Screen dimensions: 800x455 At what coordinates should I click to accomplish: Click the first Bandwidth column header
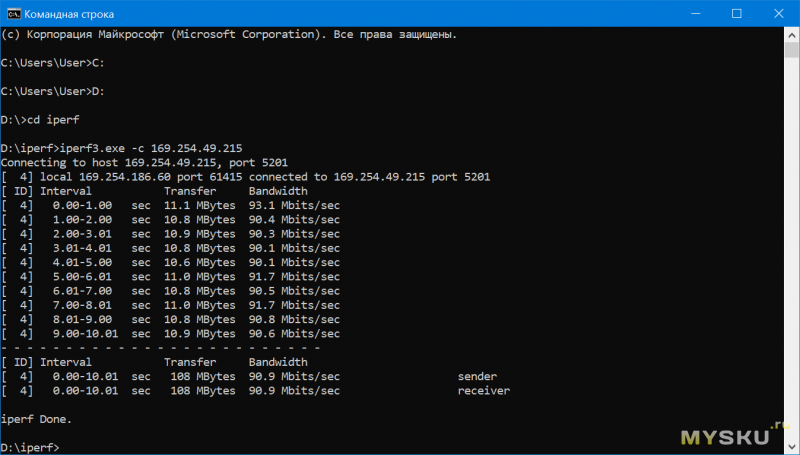277,190
